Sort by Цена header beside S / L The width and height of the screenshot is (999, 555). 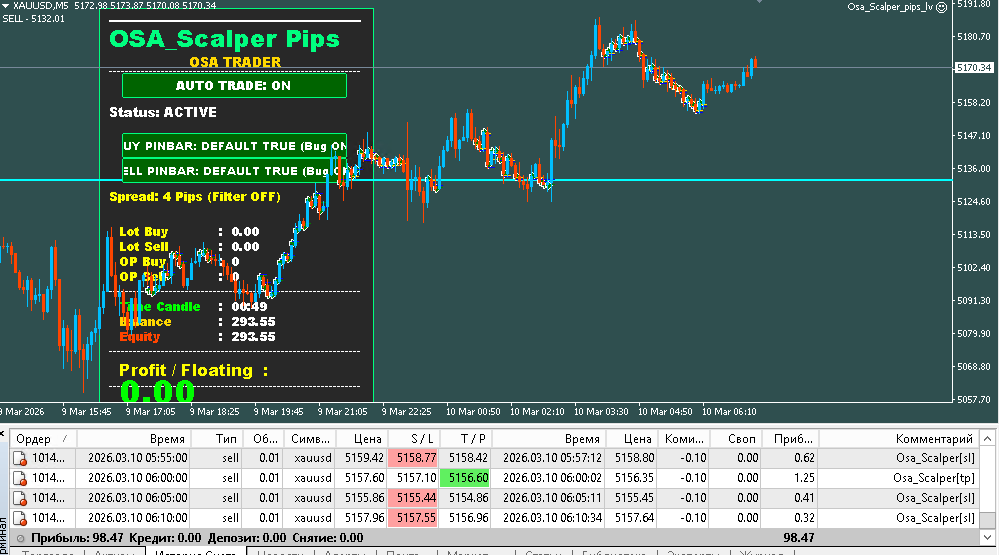tap(361, 439)
